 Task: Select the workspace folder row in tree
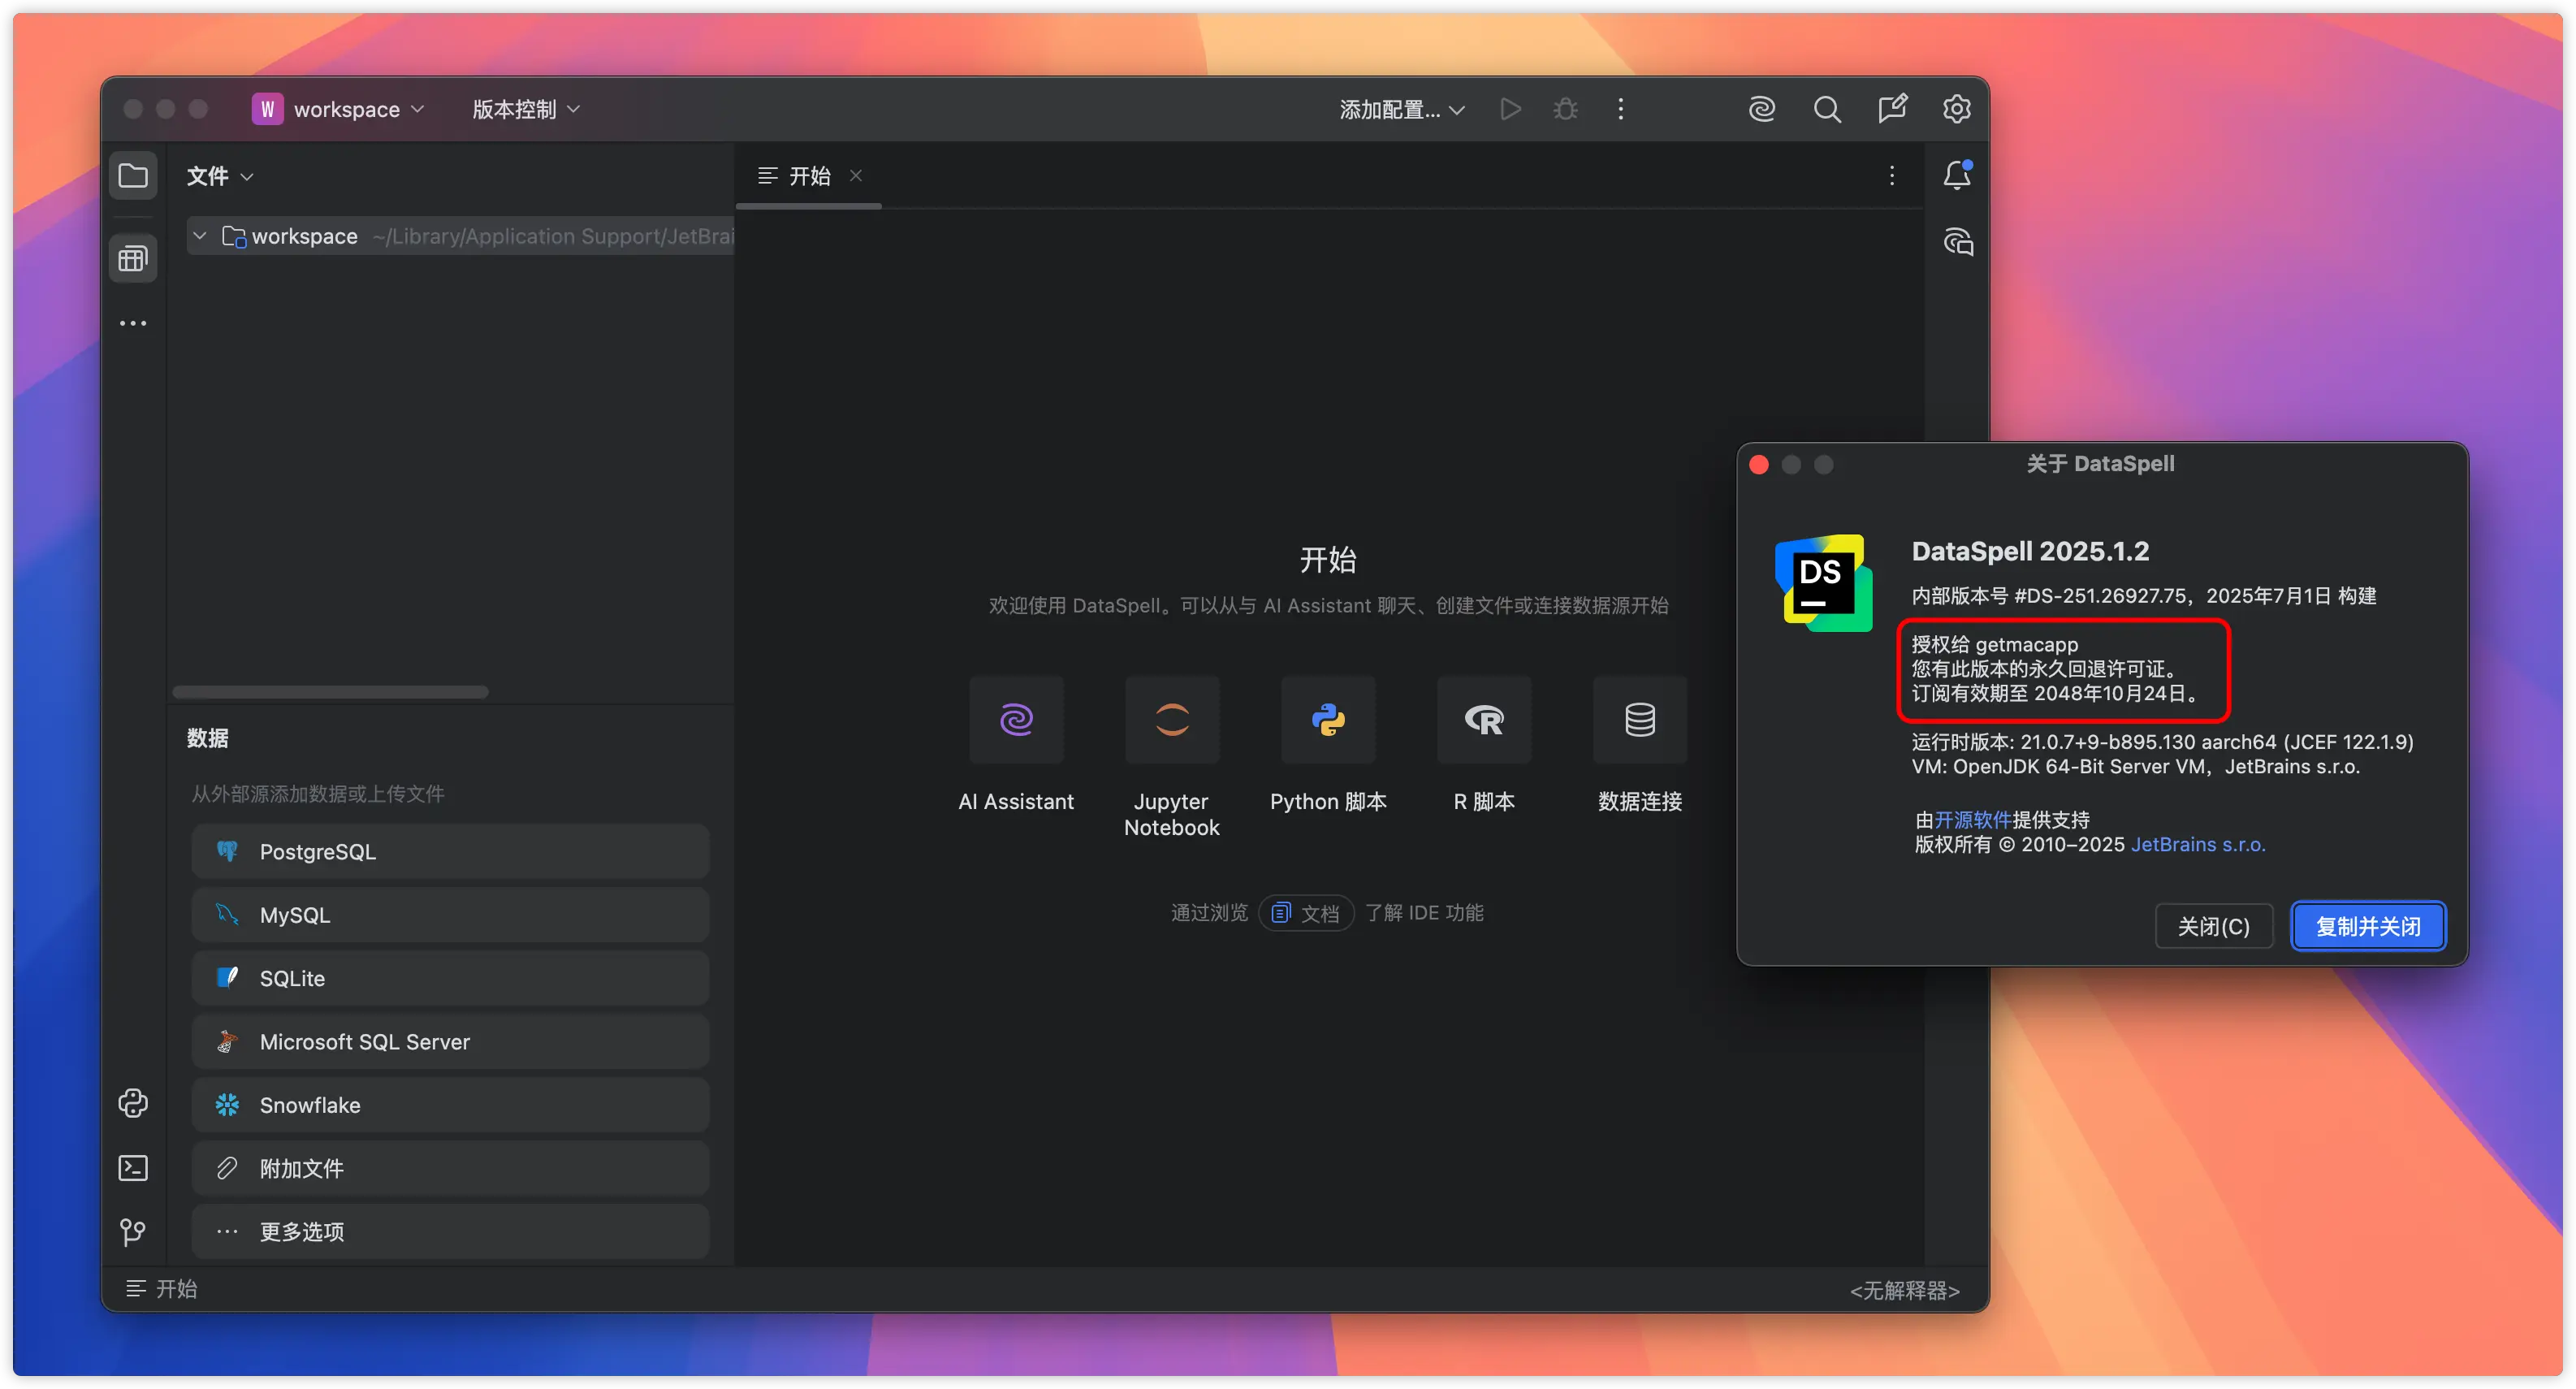click(x=460, y=236)
